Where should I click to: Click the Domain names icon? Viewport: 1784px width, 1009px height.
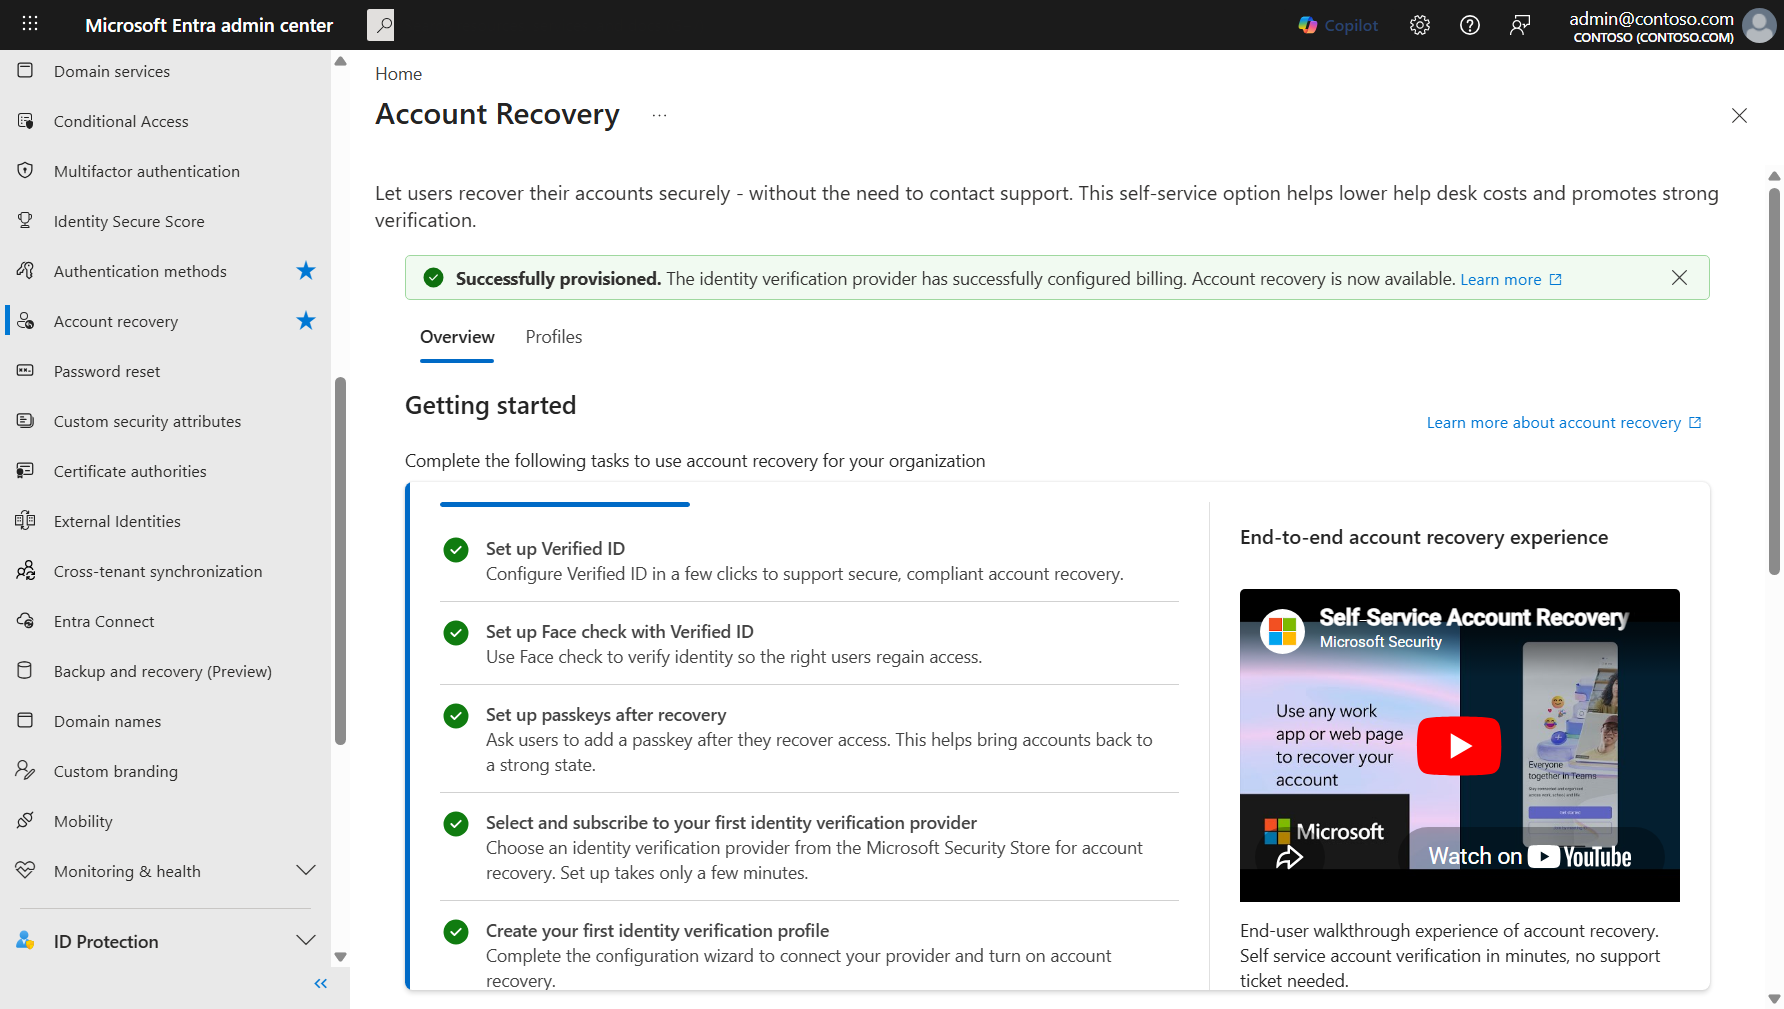pos(25,721)
